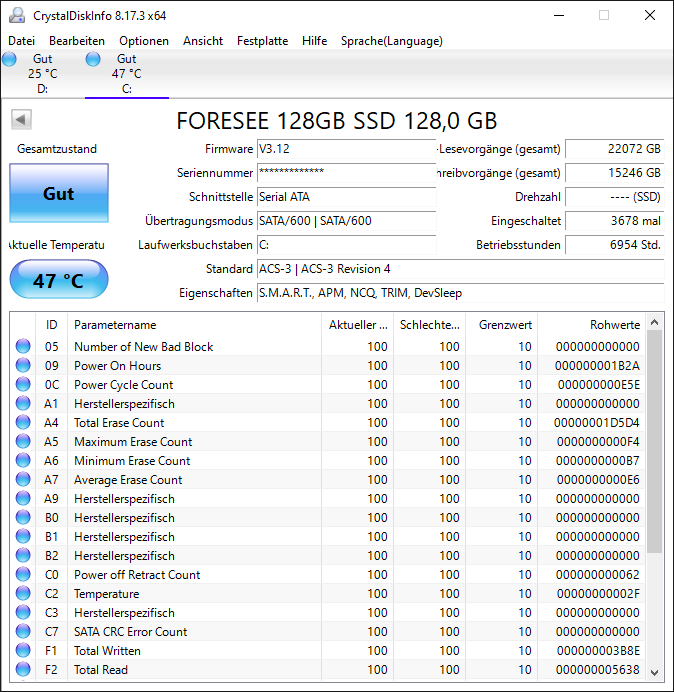Click the masked Seriennummer field
This screenshot has height=692, width=674.
click(346, 173)
